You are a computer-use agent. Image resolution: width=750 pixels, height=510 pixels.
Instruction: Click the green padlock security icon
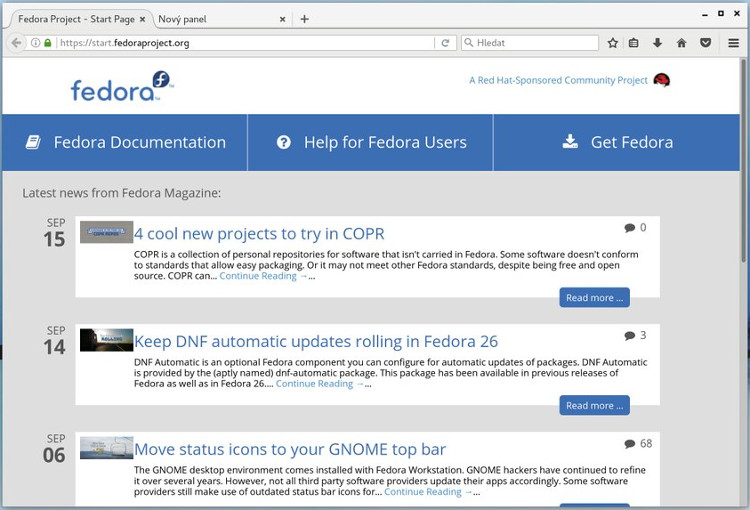[x=47, y=43]
